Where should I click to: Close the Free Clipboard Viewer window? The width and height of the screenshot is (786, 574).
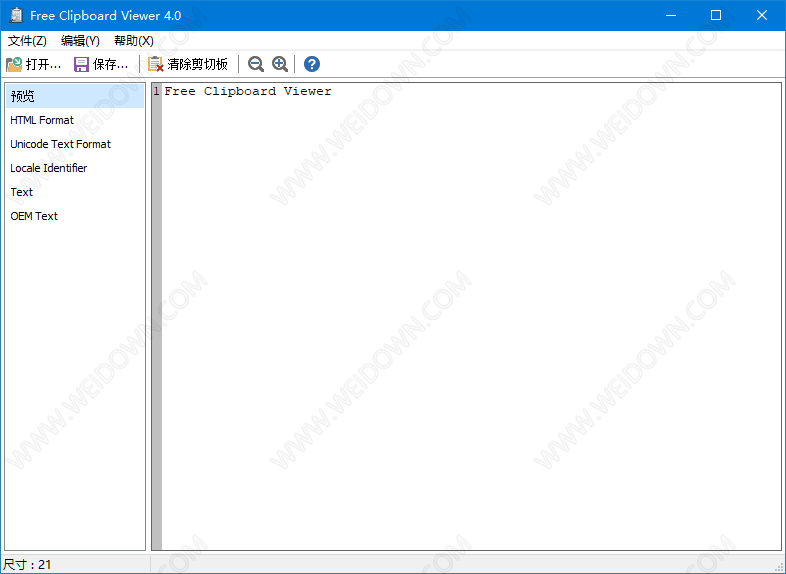click(x=762, y=15)
